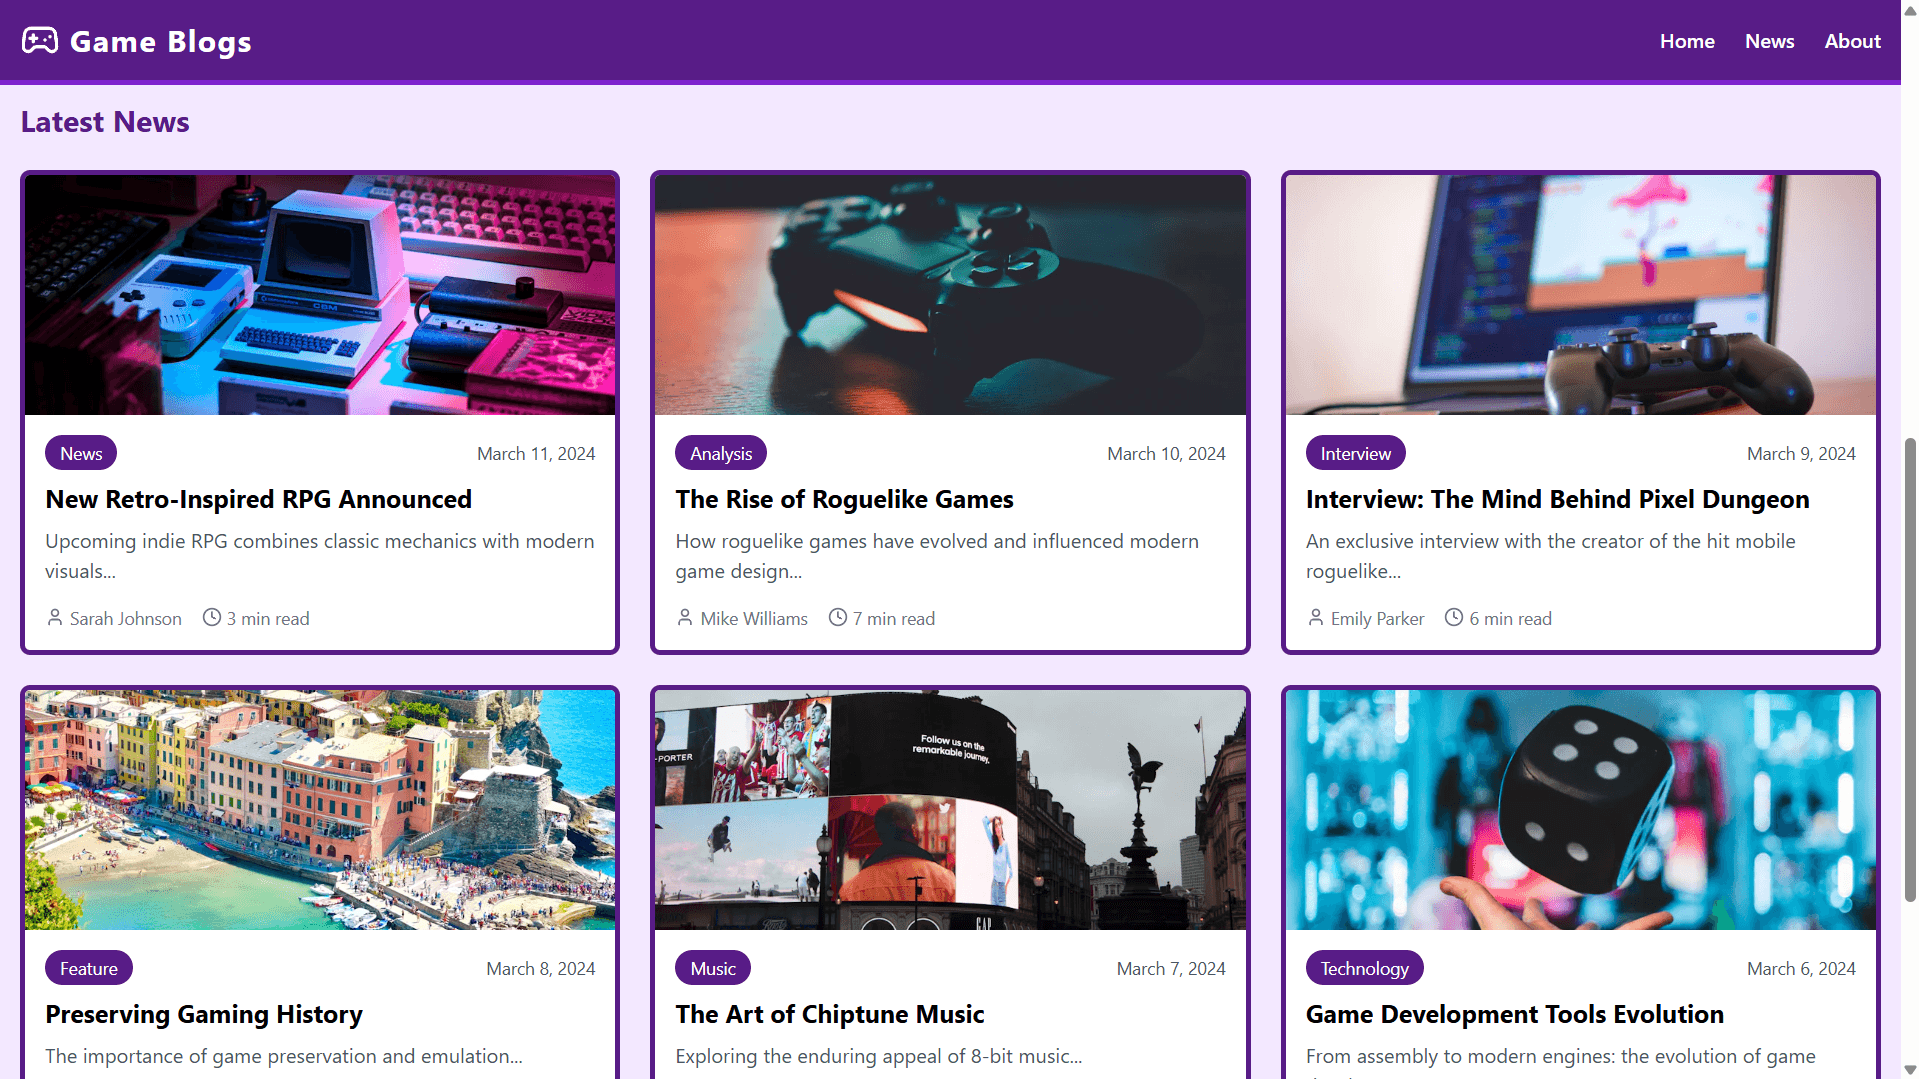Screen dimensions: 1919x1079
Task: Click the March 8, 2024 date
Action: [540, 968]
